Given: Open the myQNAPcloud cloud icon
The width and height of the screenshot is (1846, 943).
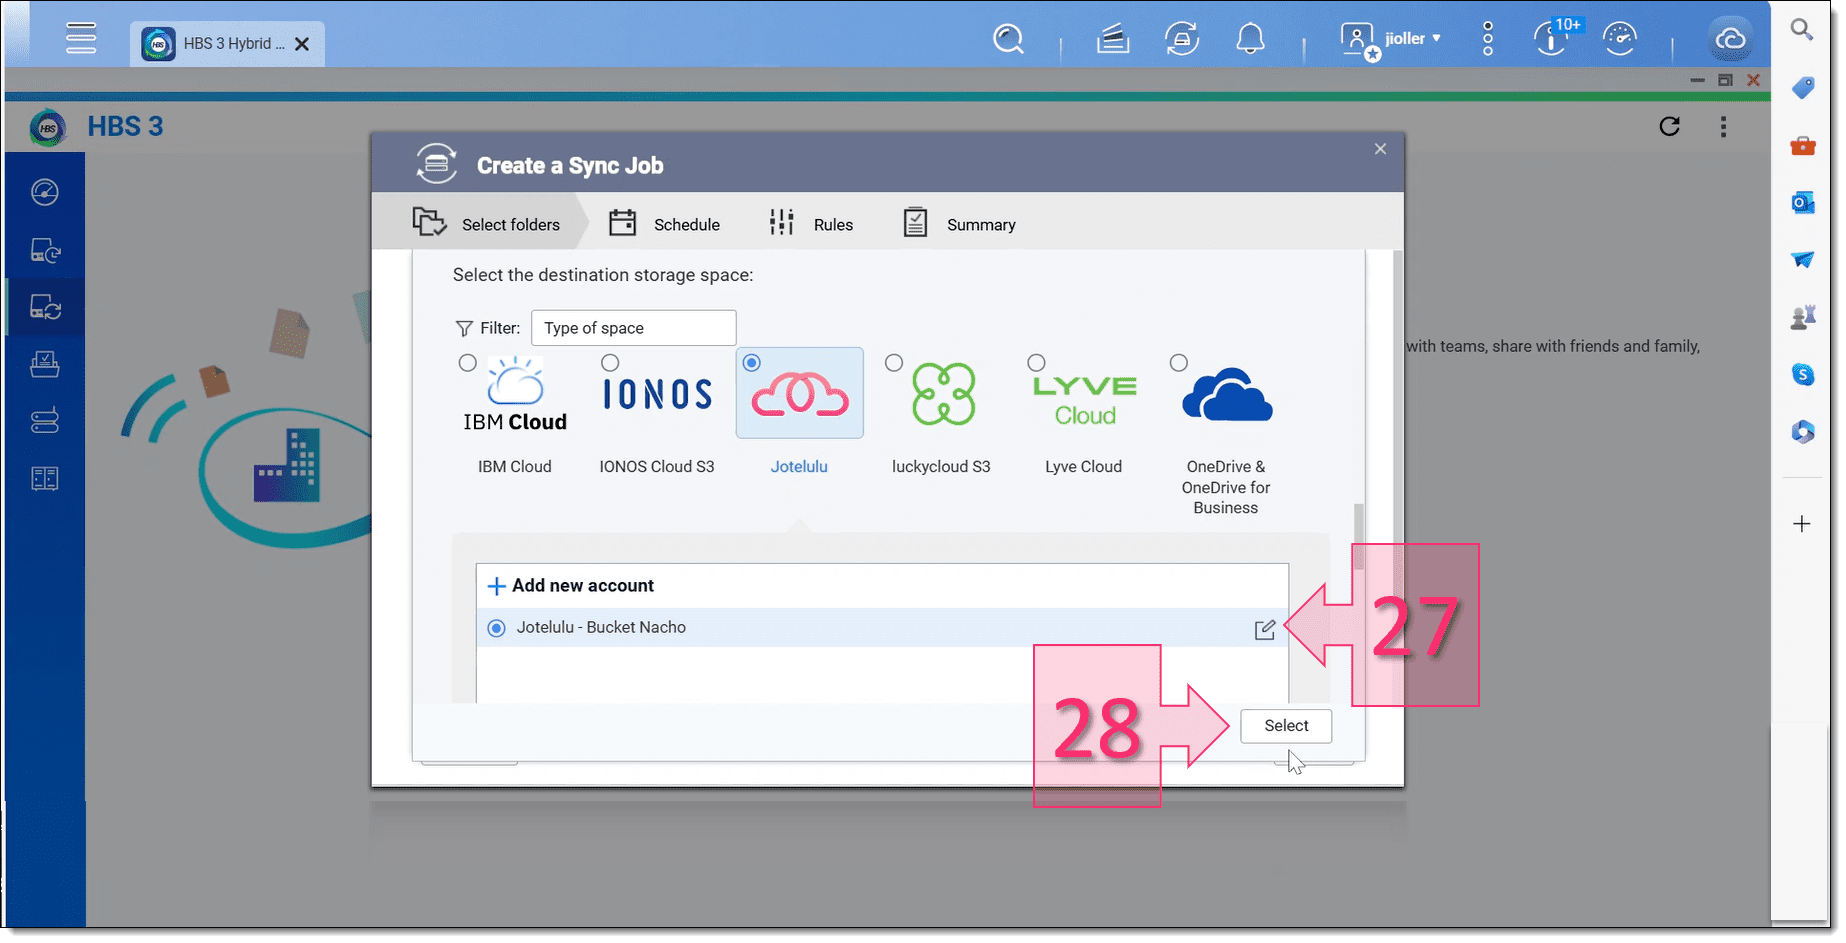Looking at the screenshot, I should pos(1731,39).
